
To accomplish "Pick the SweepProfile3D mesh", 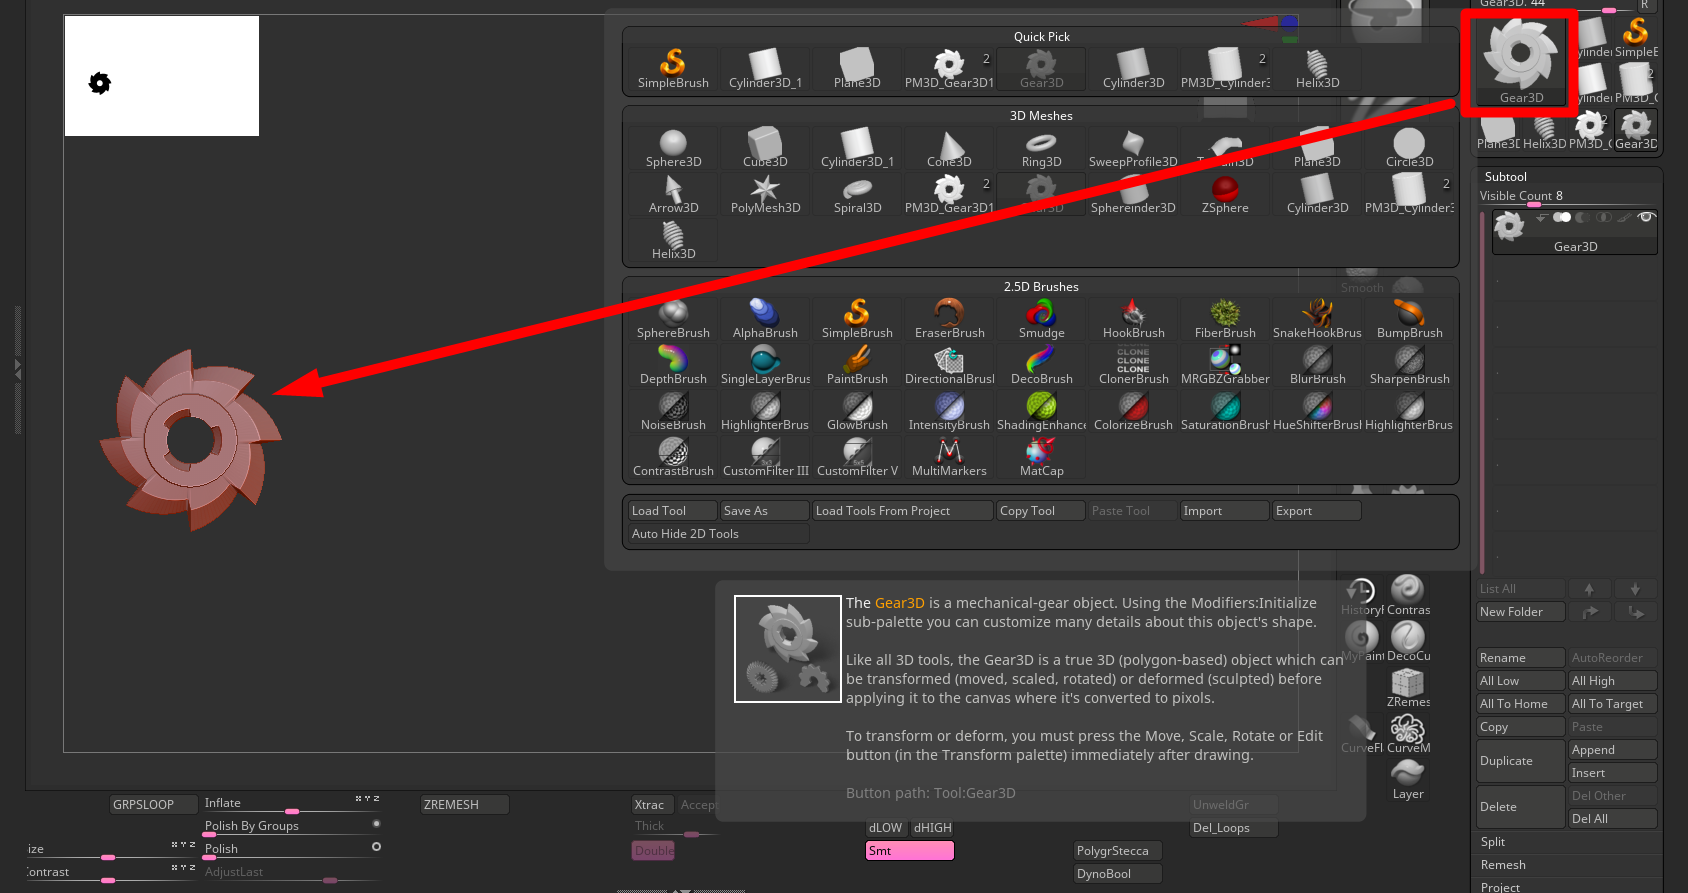I will pos(1133,148).
